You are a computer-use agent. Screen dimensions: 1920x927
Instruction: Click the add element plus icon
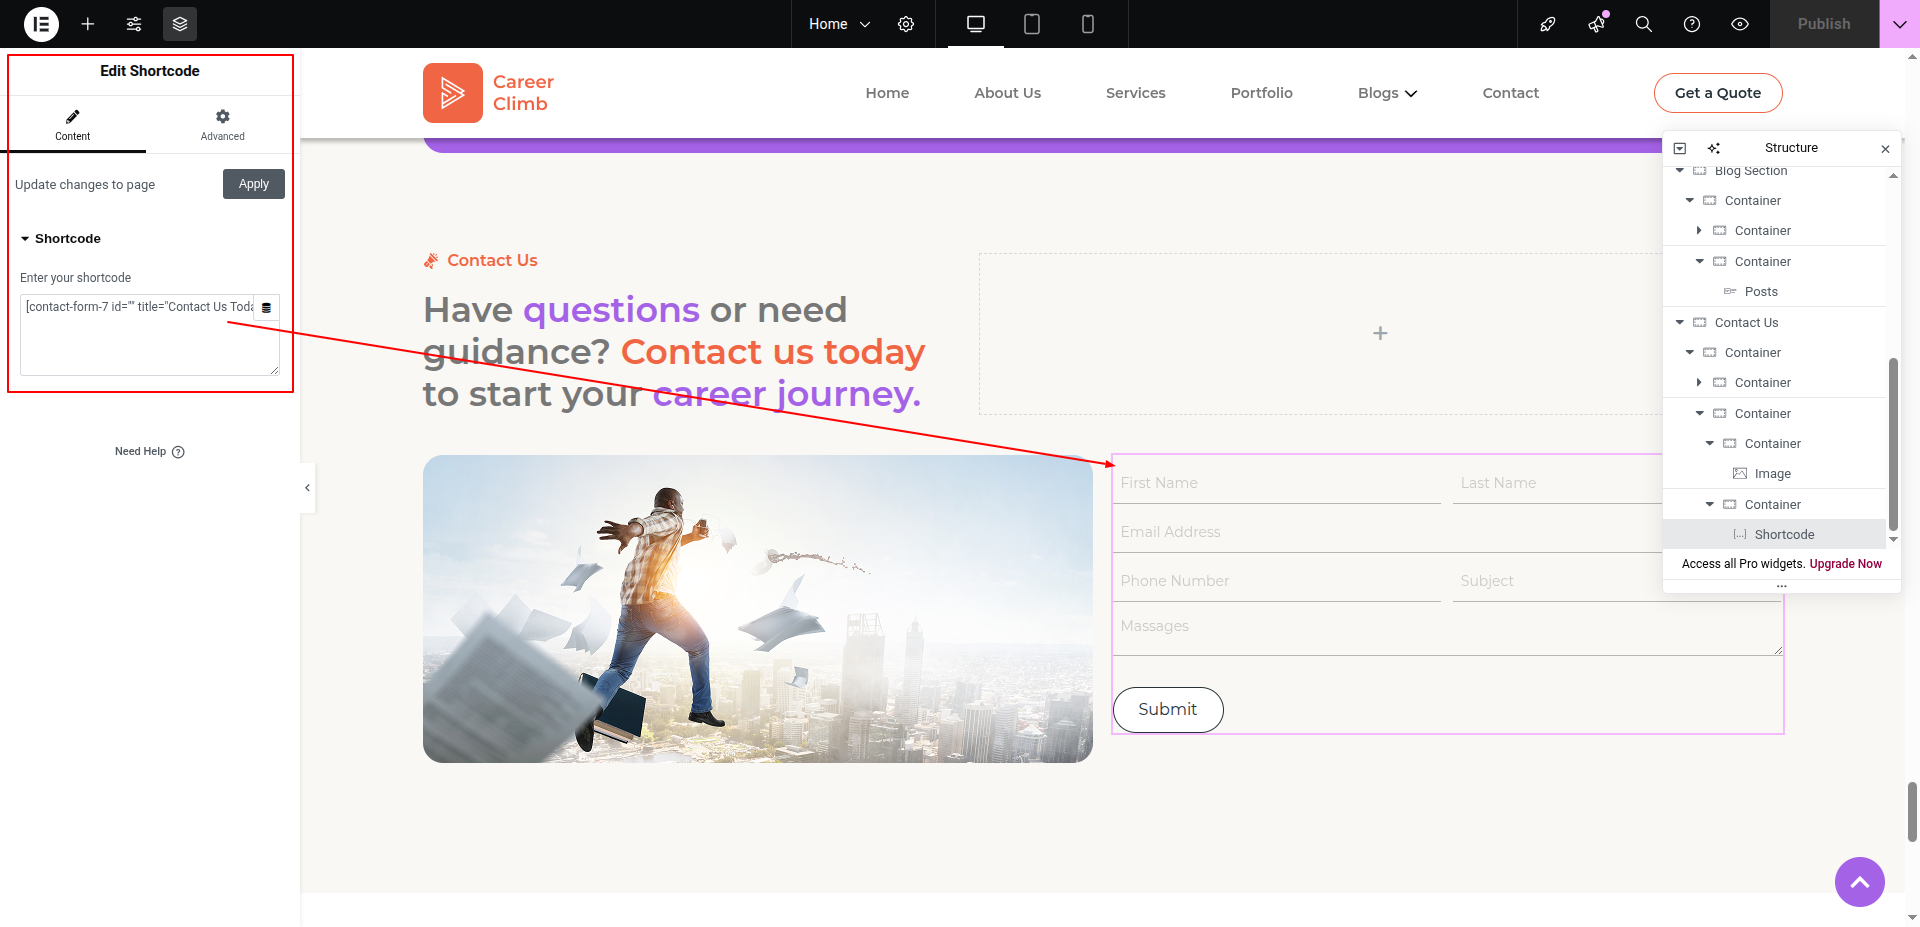point(88,24)
